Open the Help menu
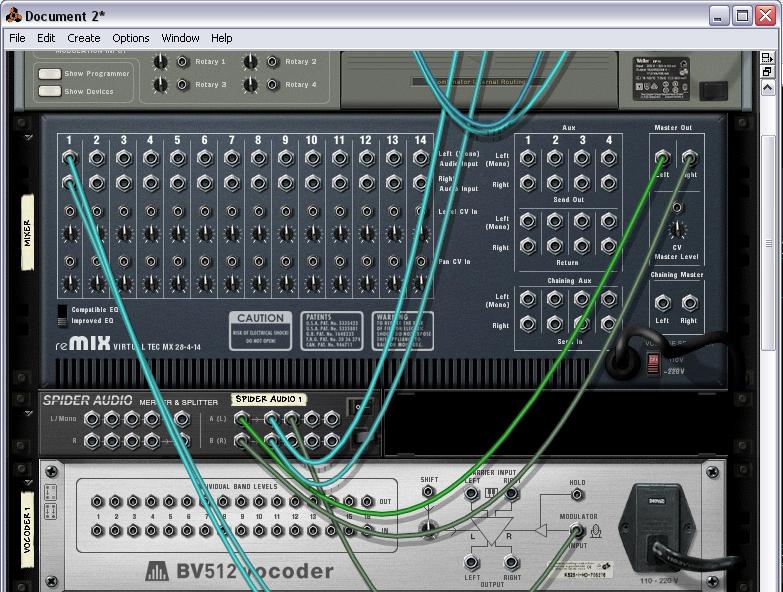This screenshot has height=592, width=783. click(221, 38)
